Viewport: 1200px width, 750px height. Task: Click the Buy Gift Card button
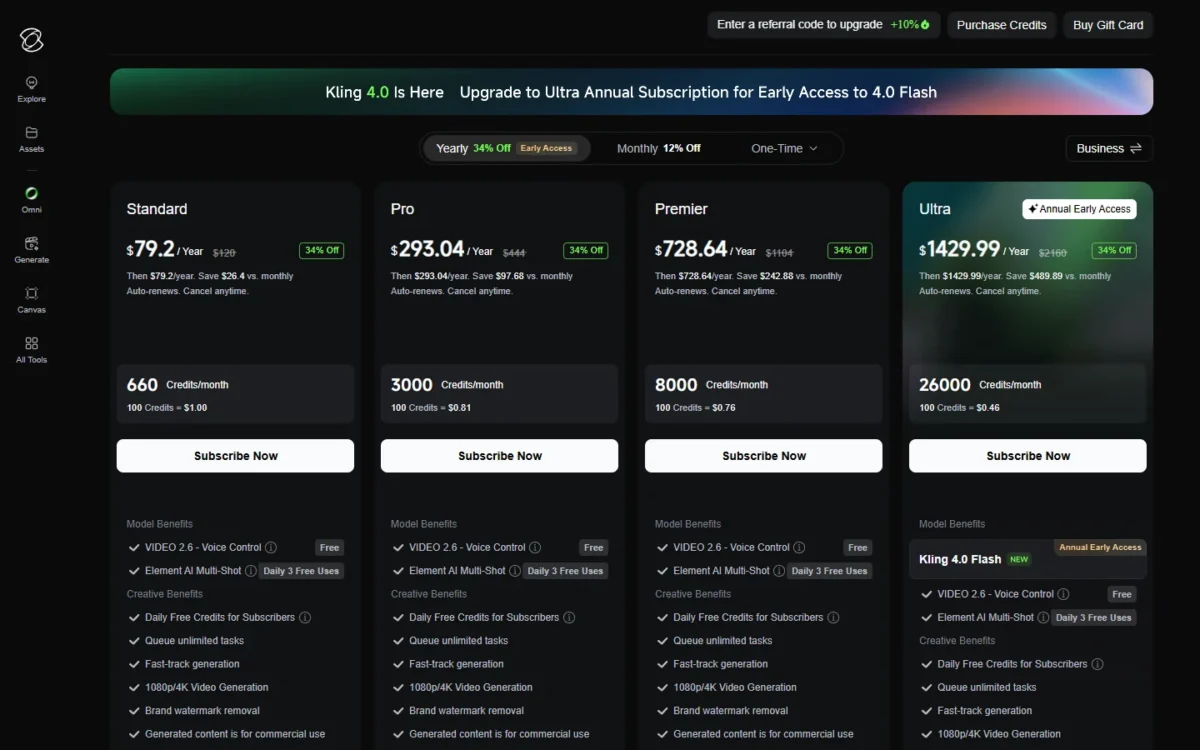tap(1108, 25)
